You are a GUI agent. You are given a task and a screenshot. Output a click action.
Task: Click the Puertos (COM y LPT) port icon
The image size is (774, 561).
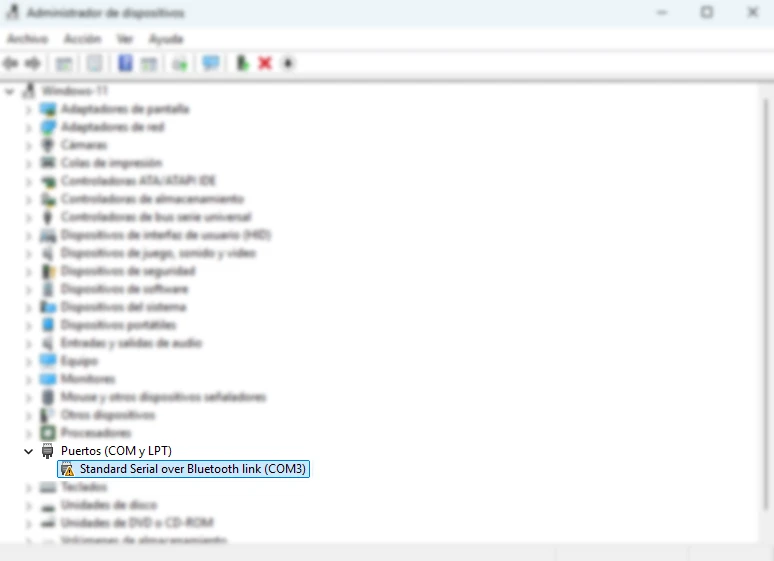(x=48, y=451)
